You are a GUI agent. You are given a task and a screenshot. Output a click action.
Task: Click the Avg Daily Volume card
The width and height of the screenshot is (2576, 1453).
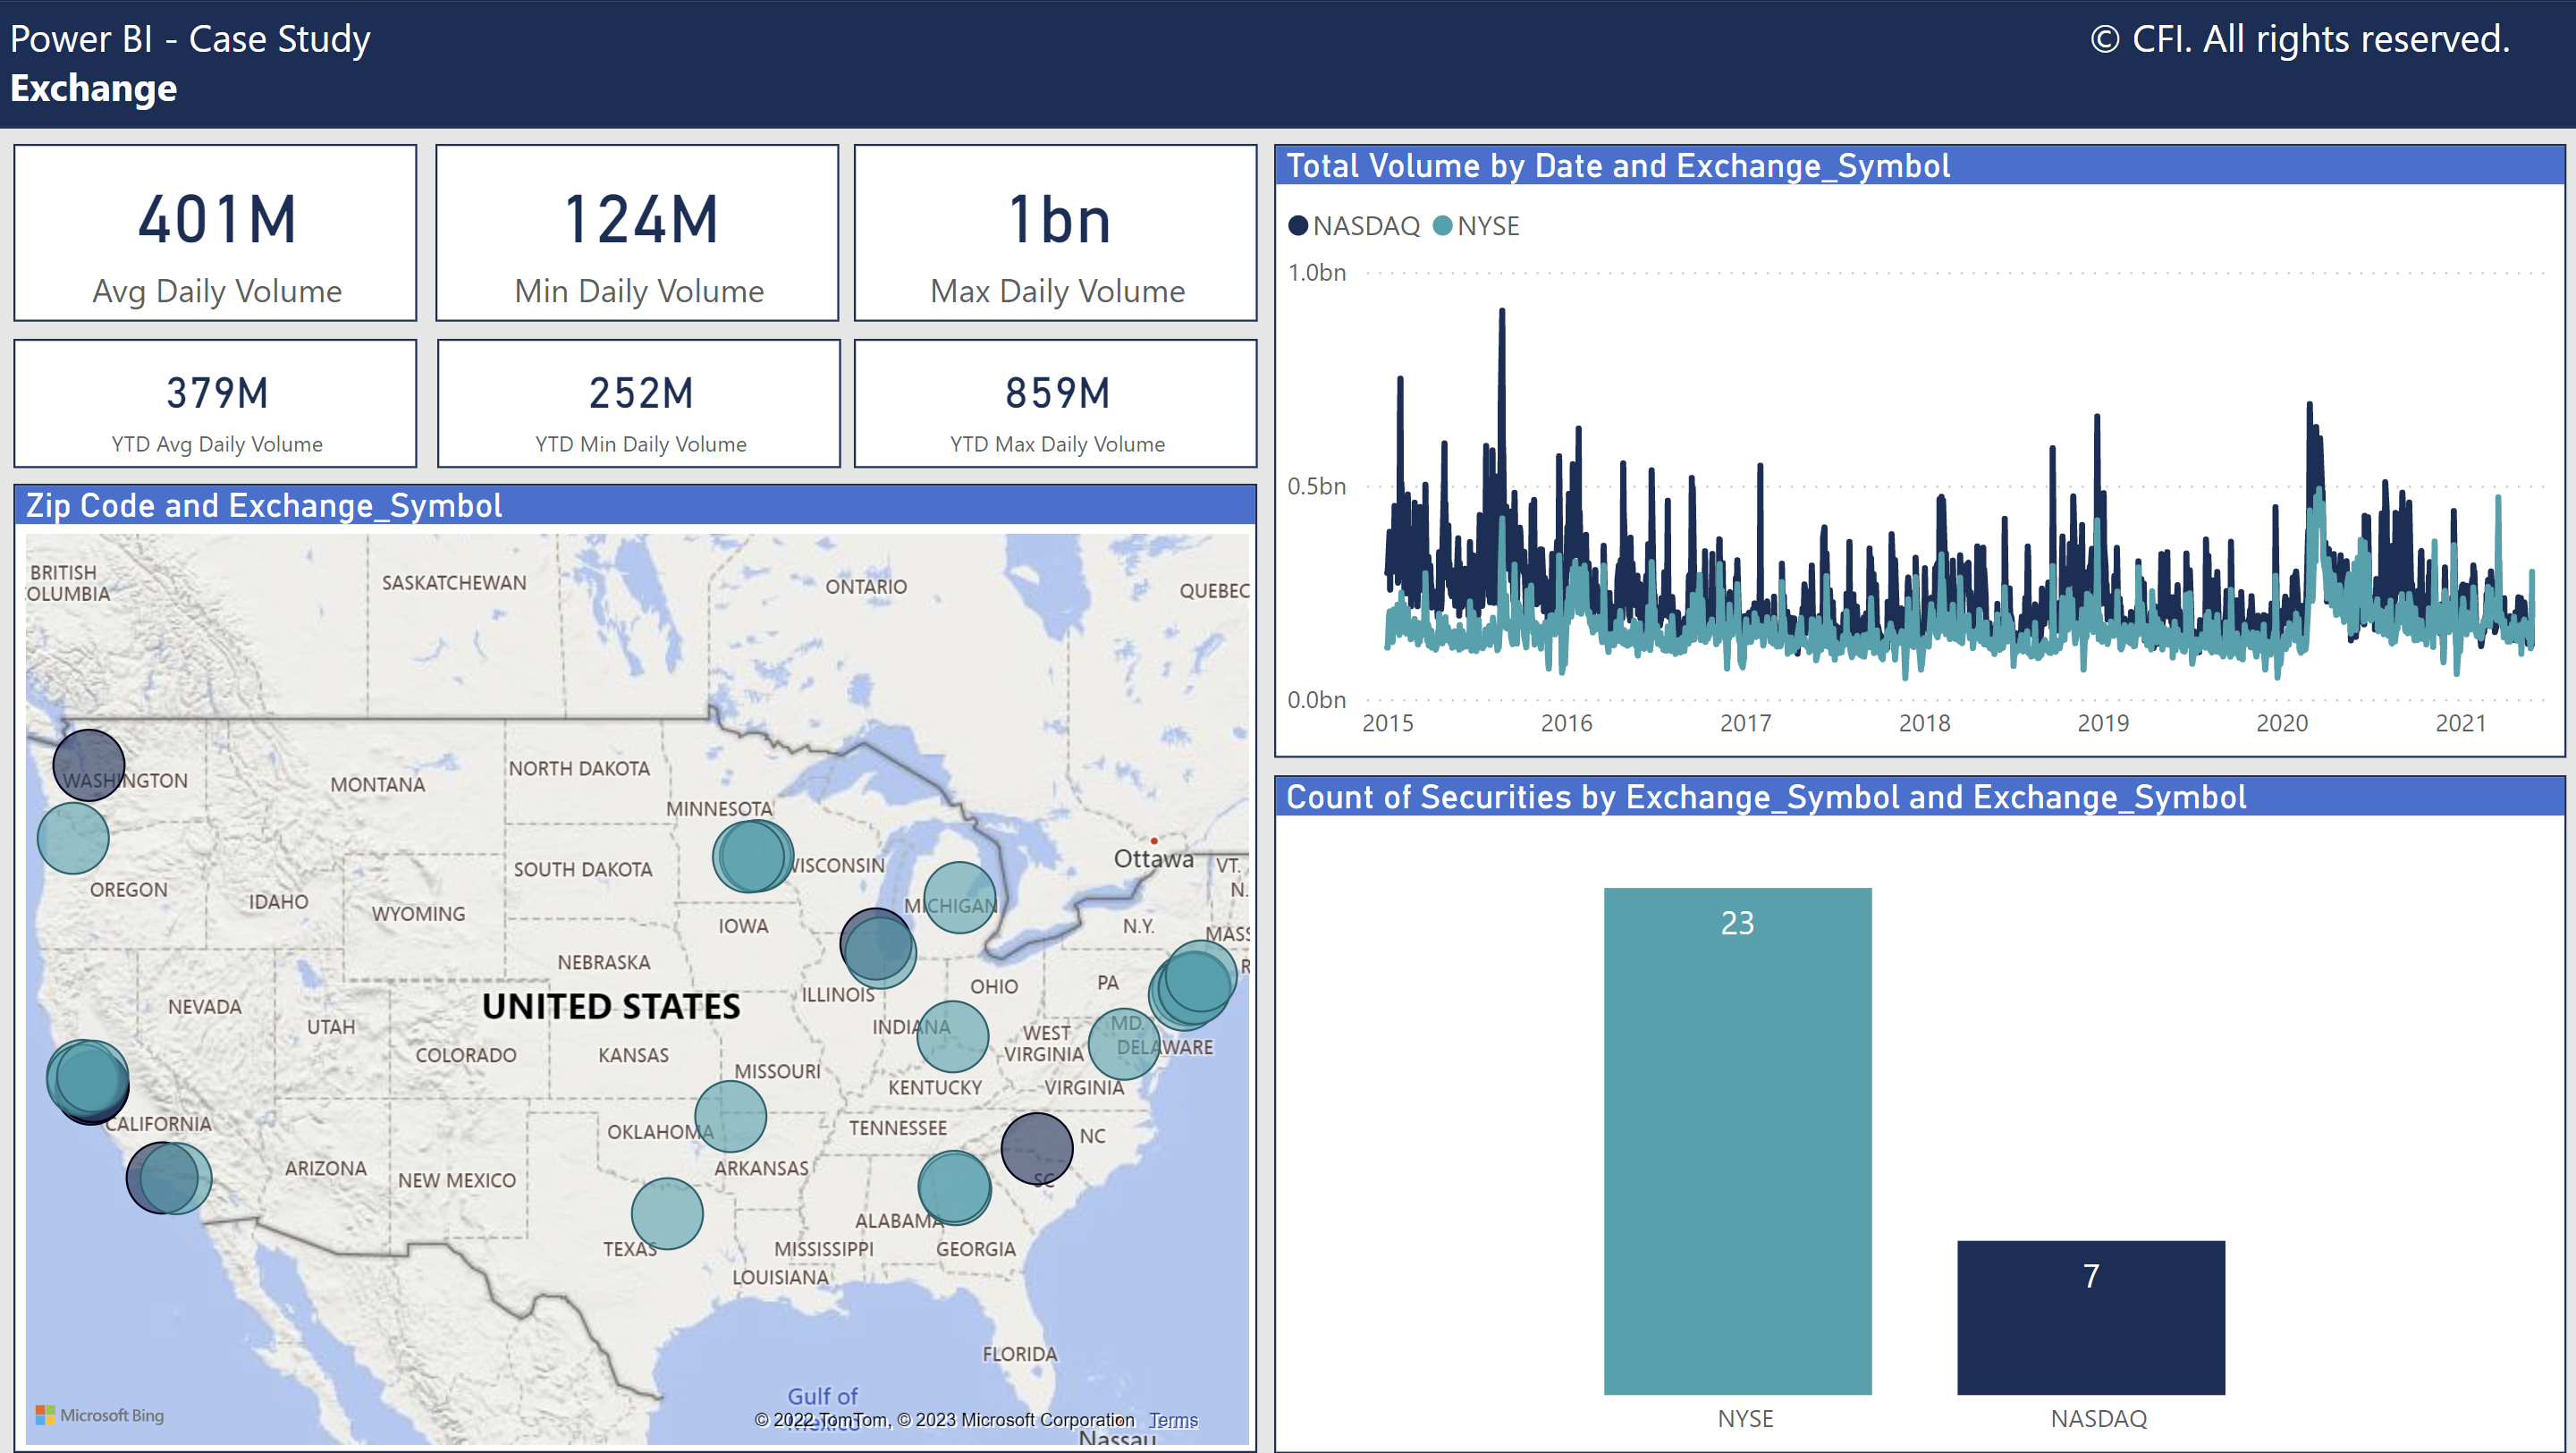pos(215,233)
